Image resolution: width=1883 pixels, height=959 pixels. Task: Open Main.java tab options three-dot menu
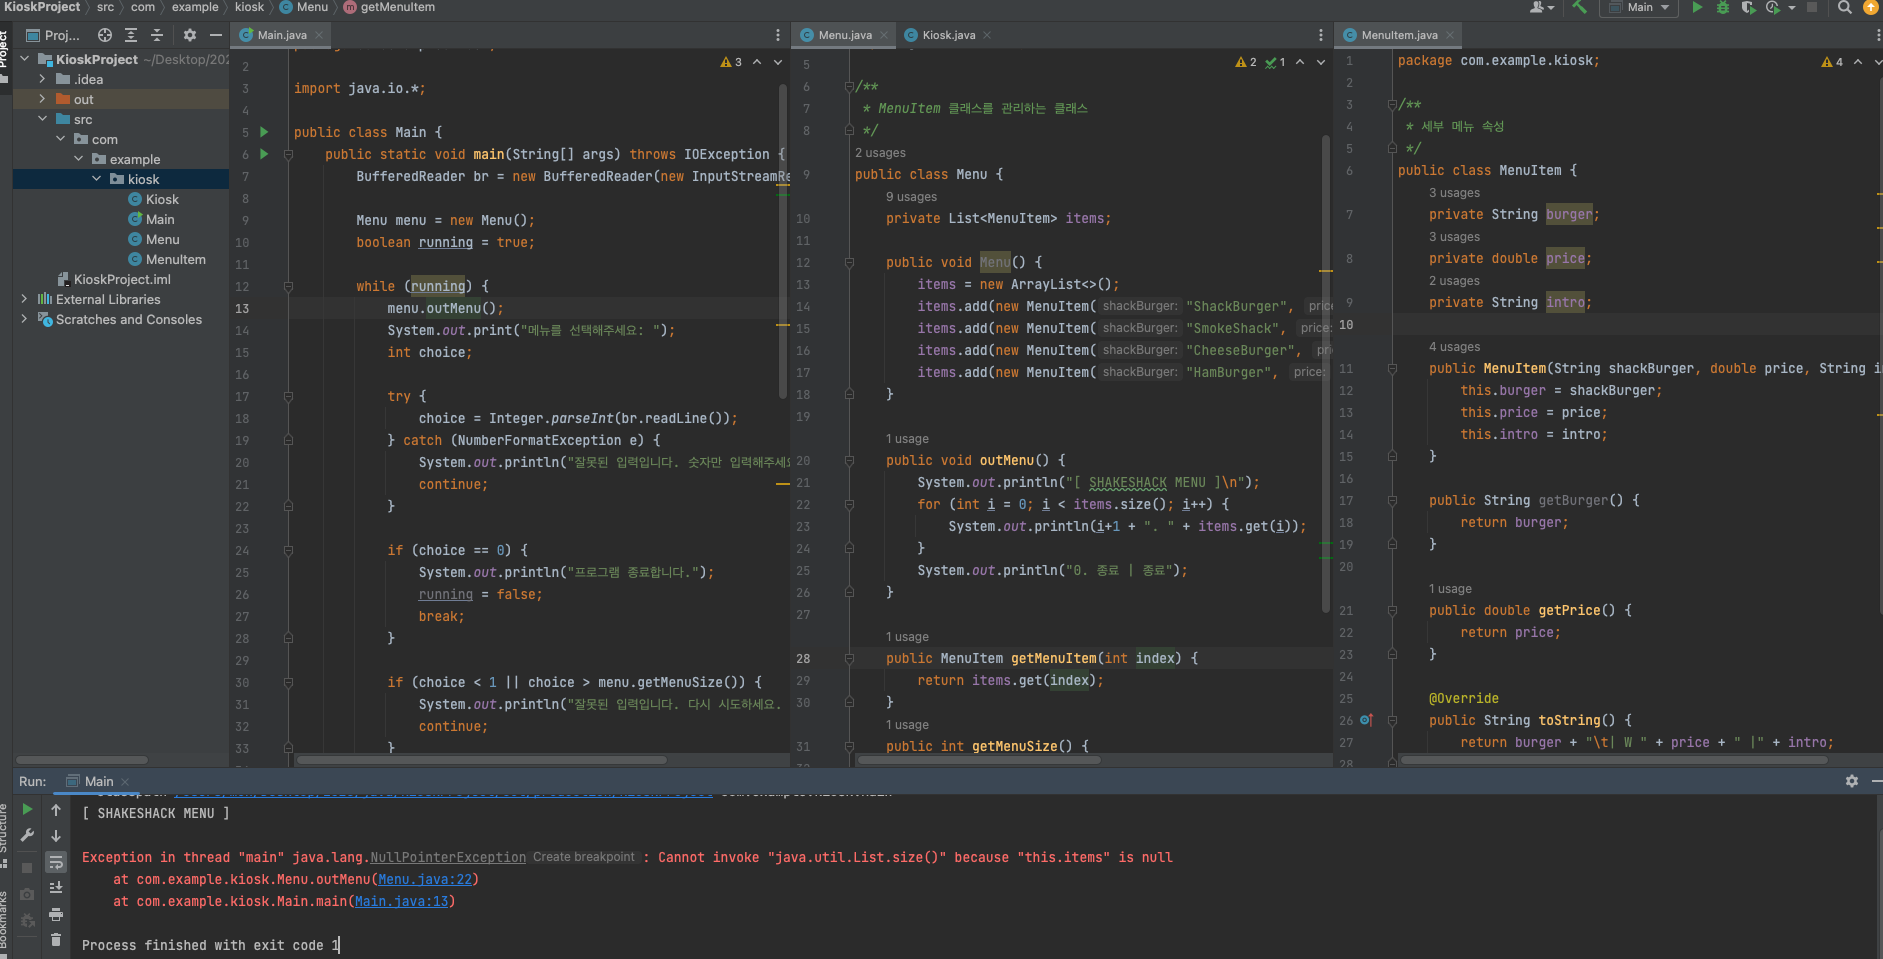coord(778,35)
